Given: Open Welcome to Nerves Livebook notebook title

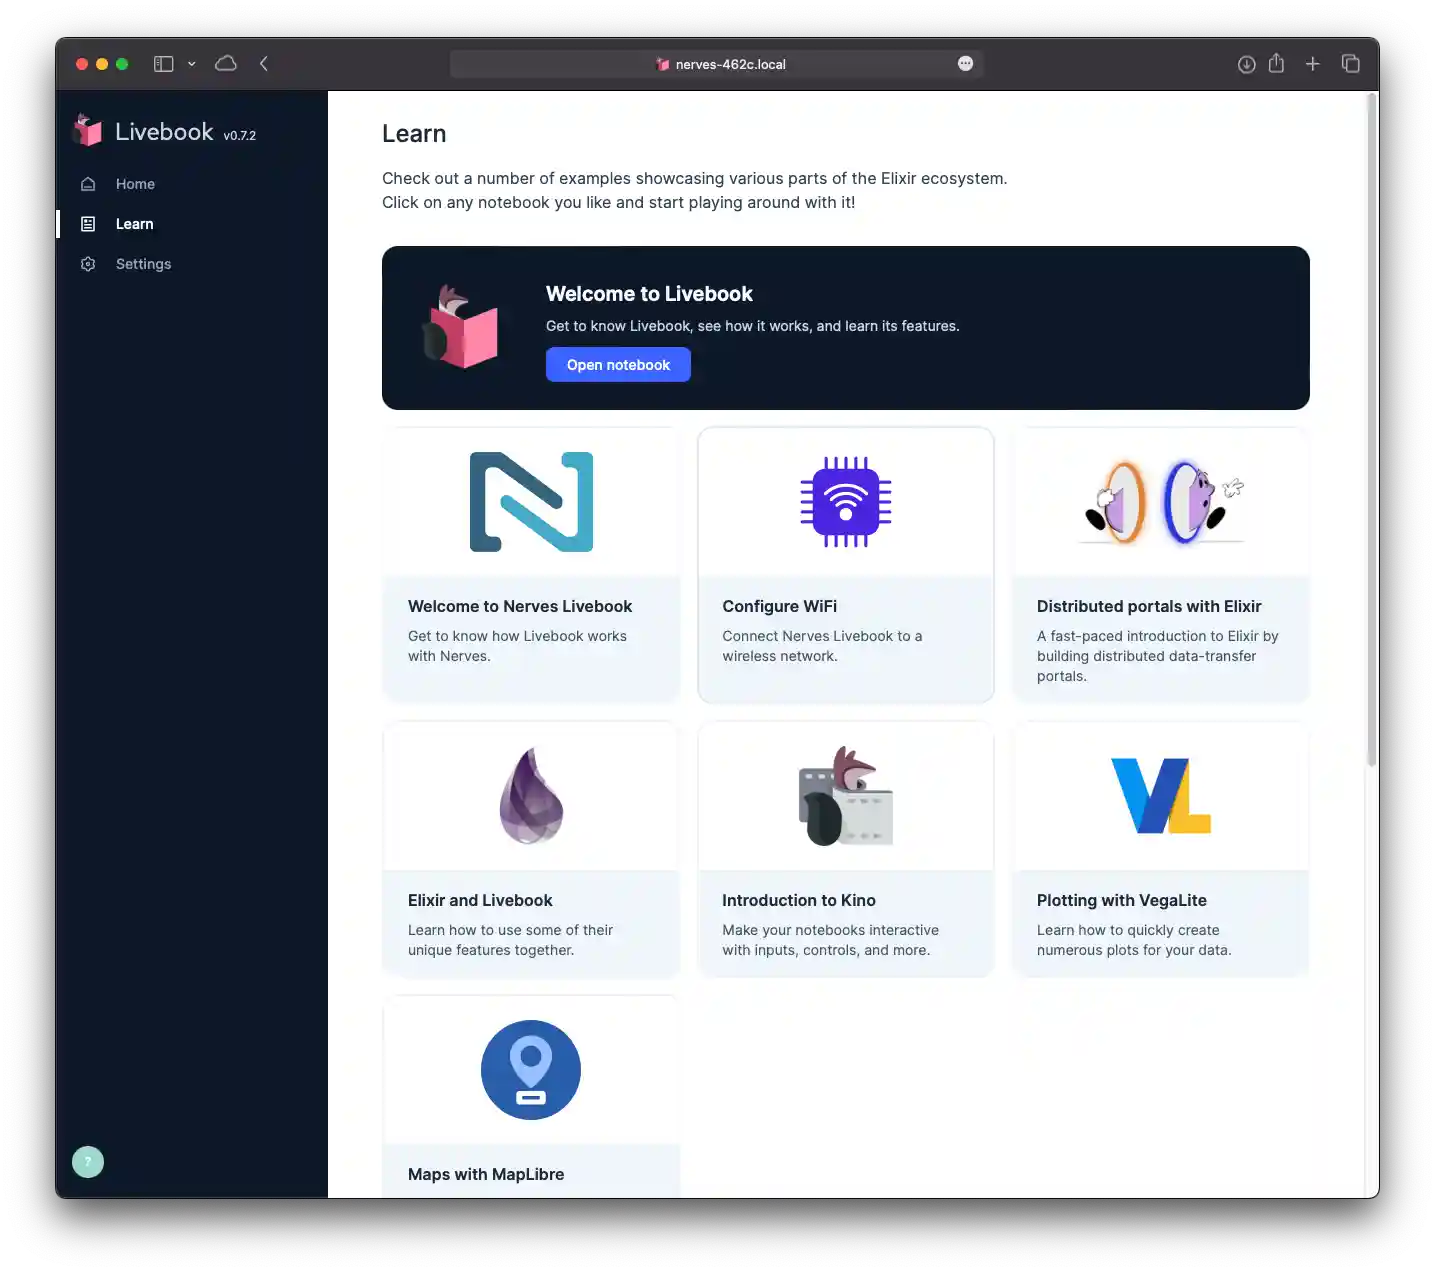Looking at the screenshot, I should pyautogui.click(x=520, y=606).
